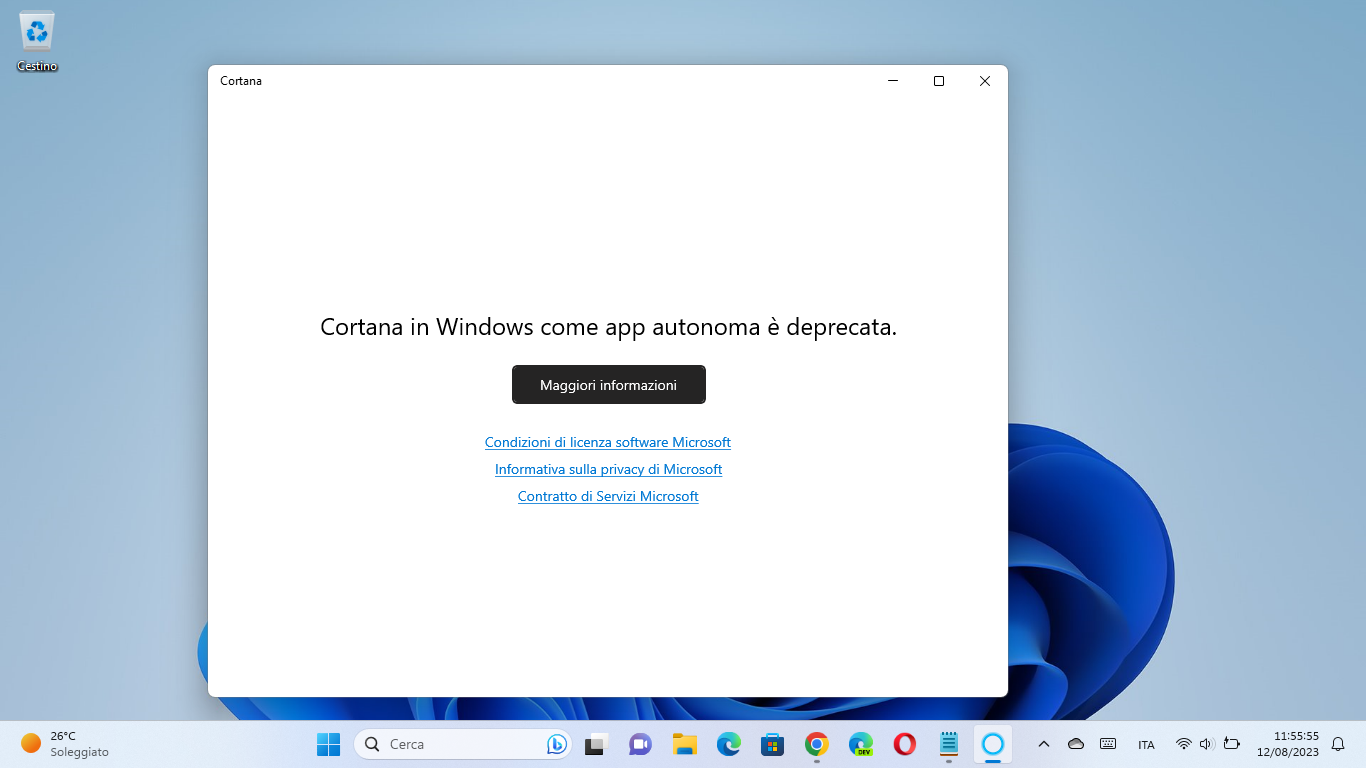Click the Cortana icon in taskbar
This screenshot has height=768, width=1366.
[993, 744]
